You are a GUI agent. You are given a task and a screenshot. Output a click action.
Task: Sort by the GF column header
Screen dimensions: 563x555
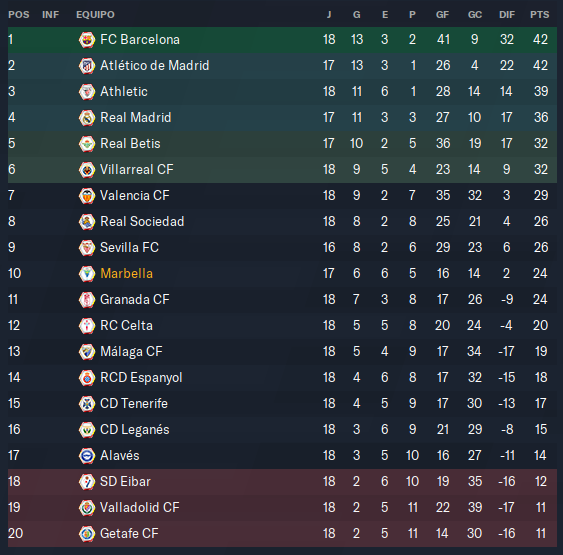pos(442,15)
